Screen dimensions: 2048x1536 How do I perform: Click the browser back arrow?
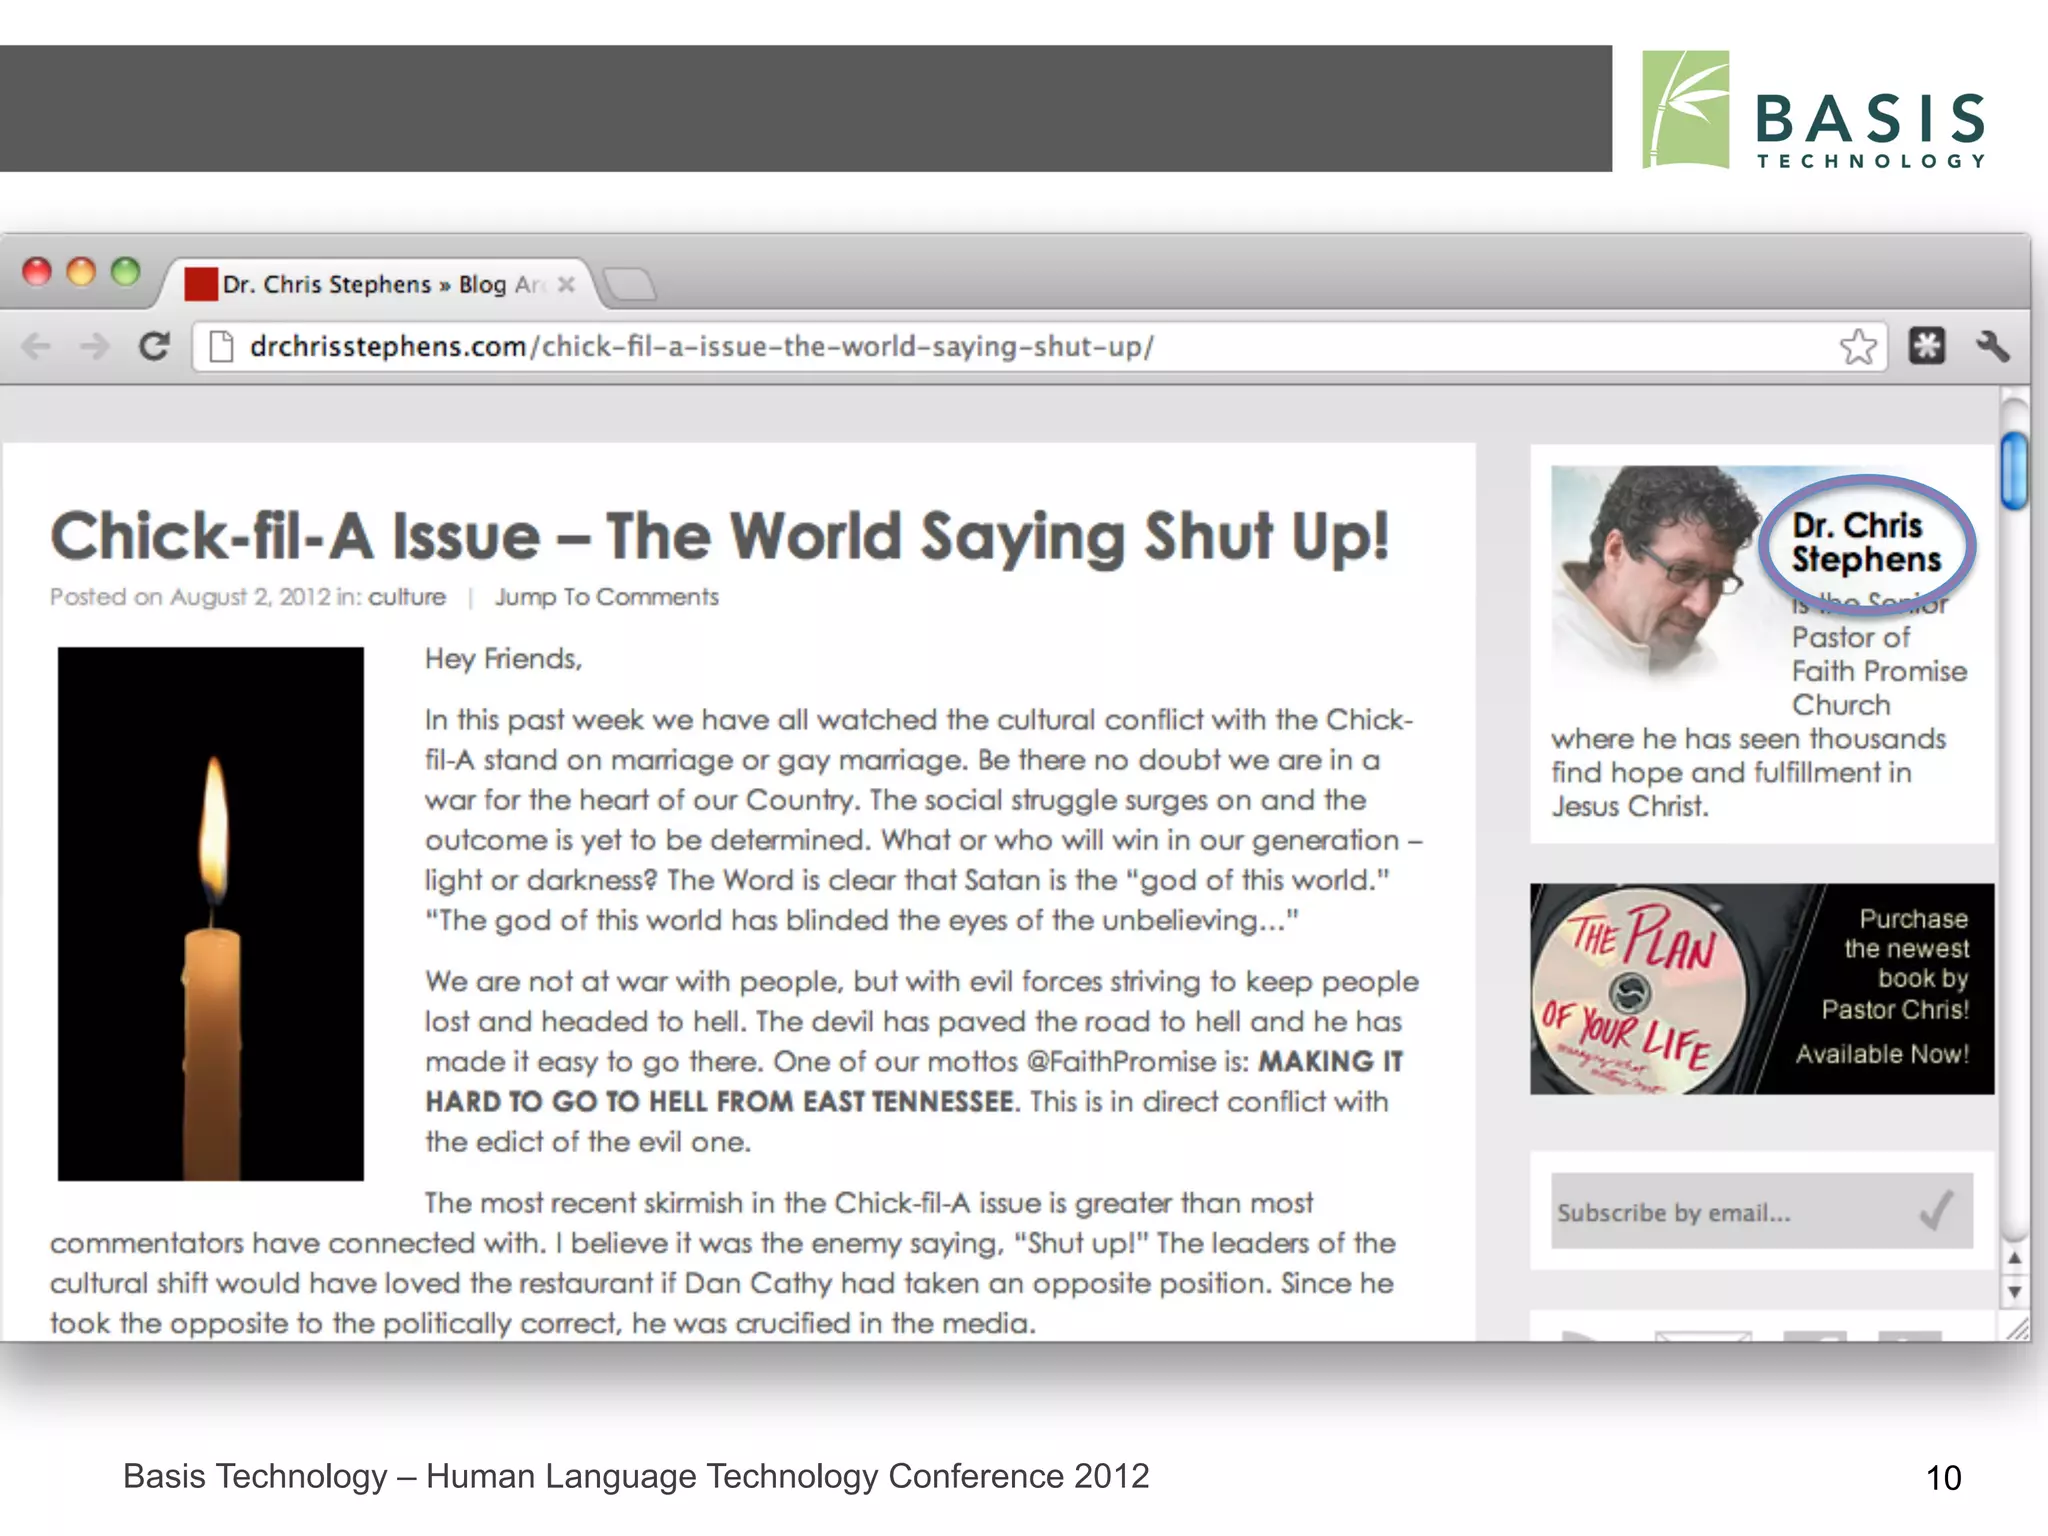click(x=36, y=347)
